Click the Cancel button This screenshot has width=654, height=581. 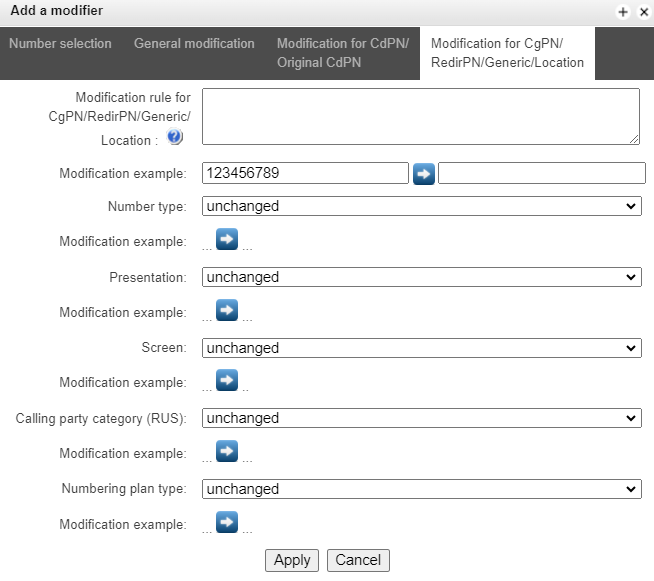point(358,560)
